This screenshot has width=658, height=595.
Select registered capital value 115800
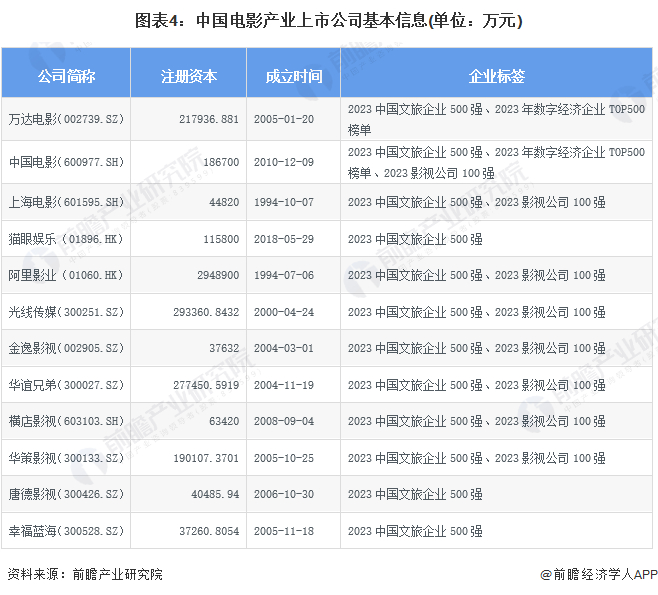221,239
